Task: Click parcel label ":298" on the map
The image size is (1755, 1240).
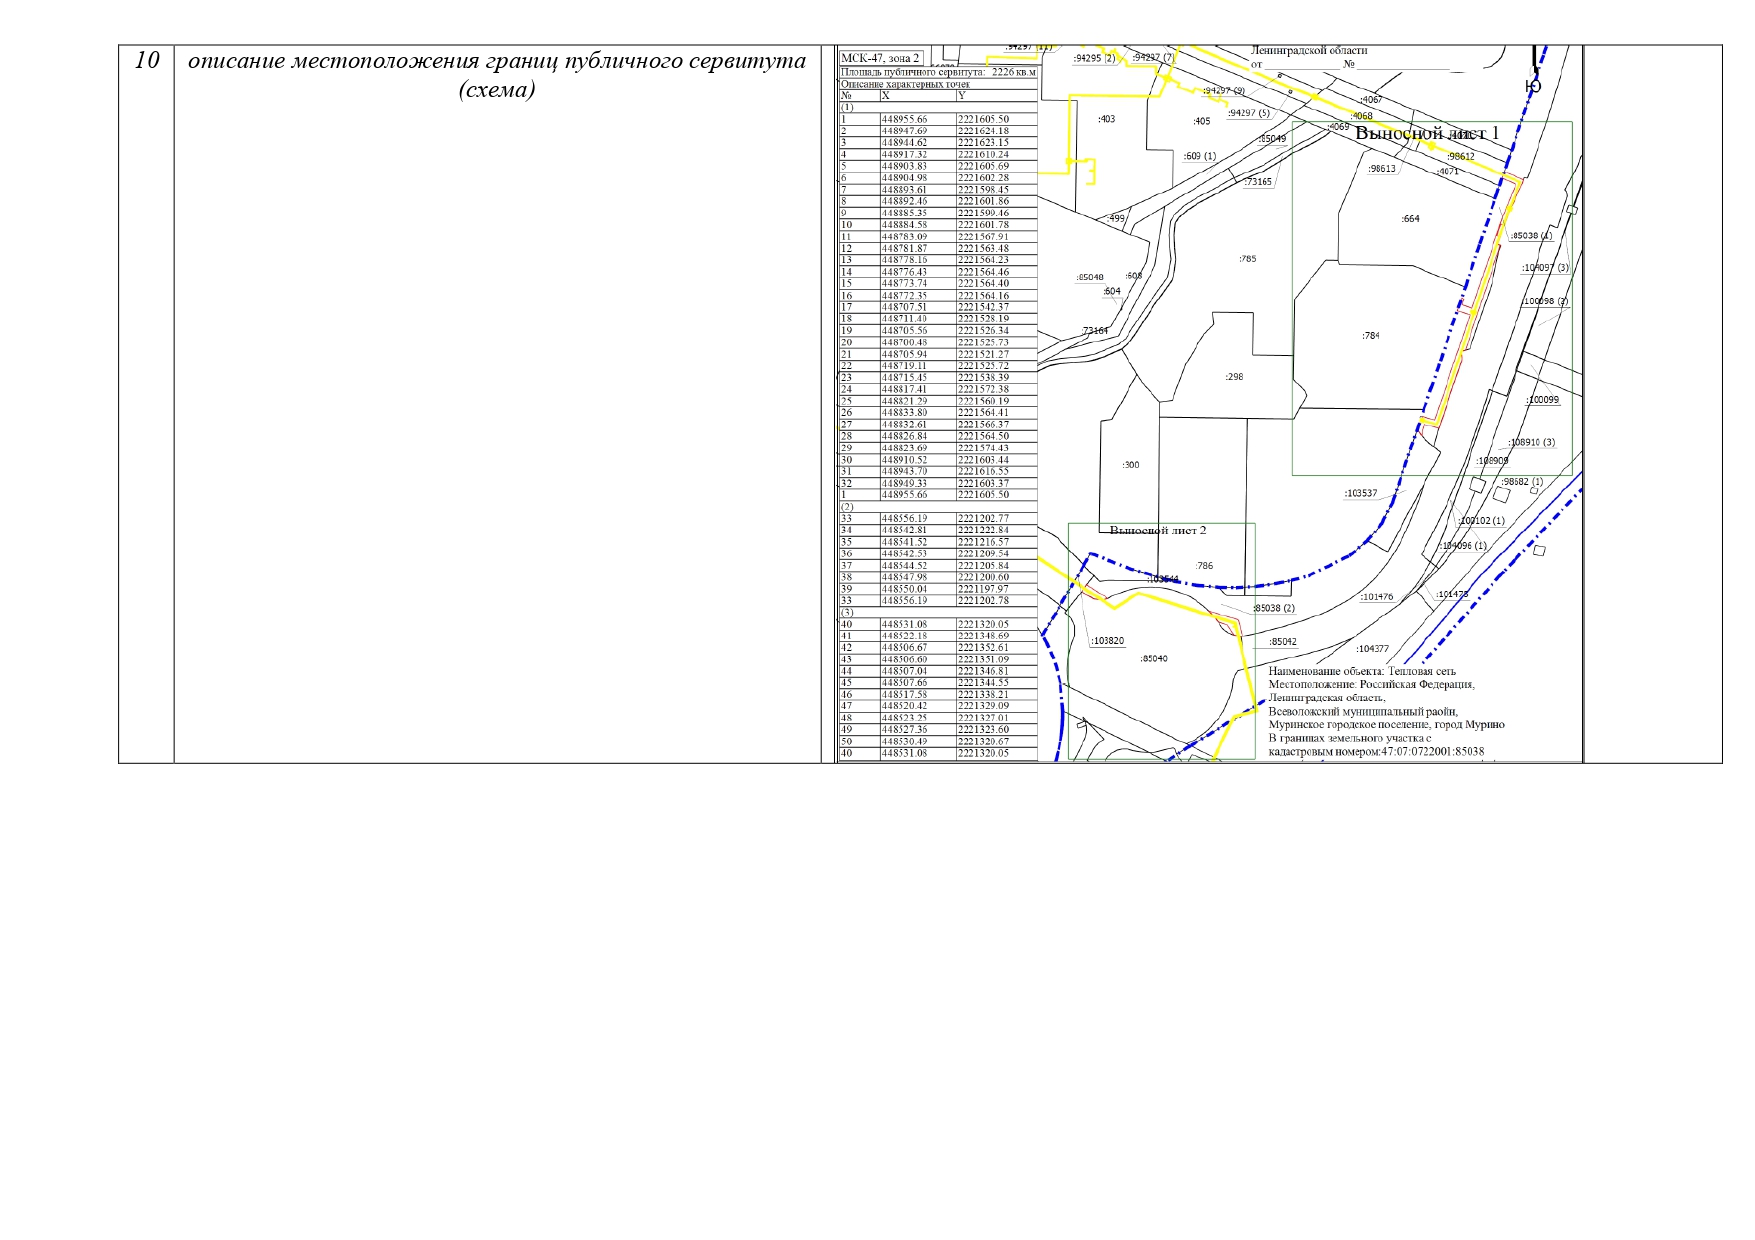Action: (1234, 377)
